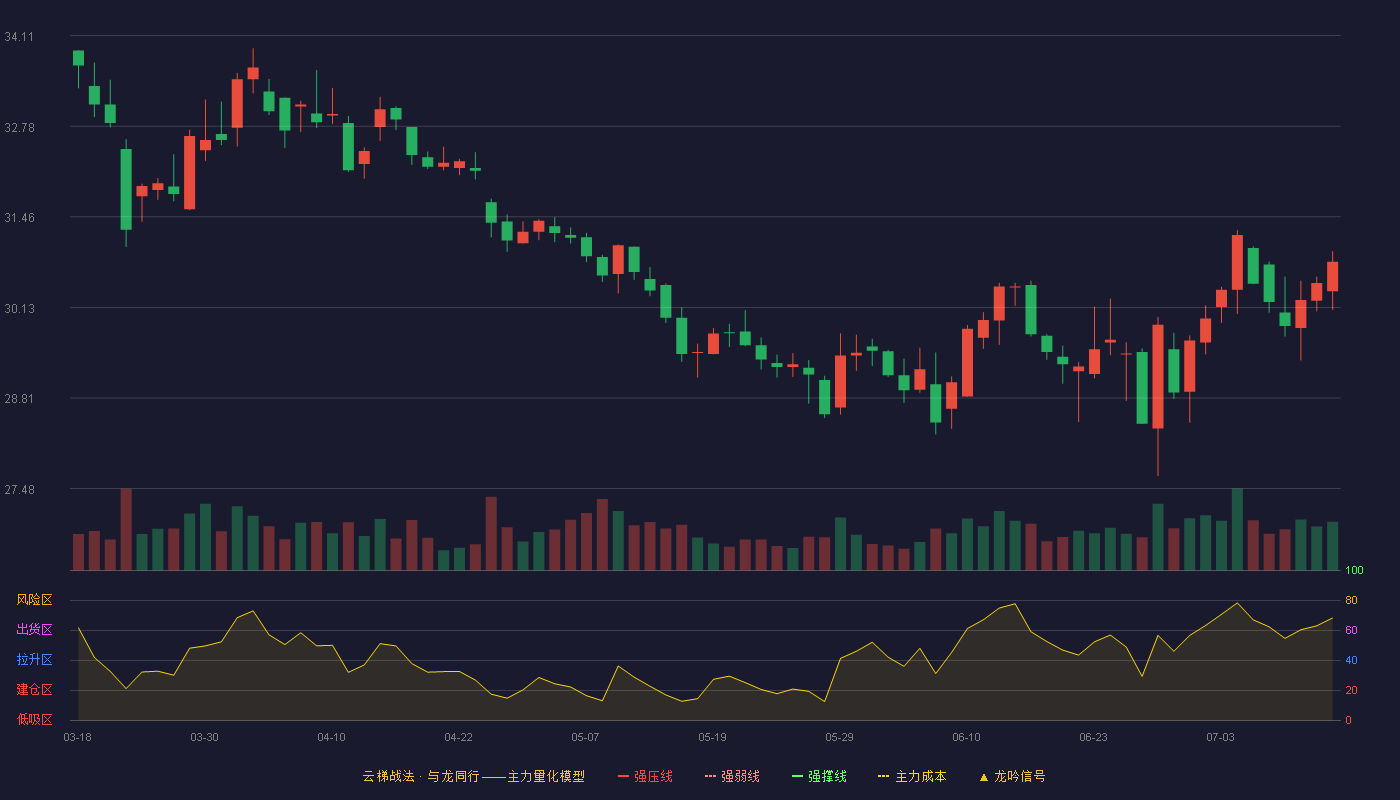Select the 05-07 date label
The height and width of the screenshot is (800, 1400).
click(585, 737)
